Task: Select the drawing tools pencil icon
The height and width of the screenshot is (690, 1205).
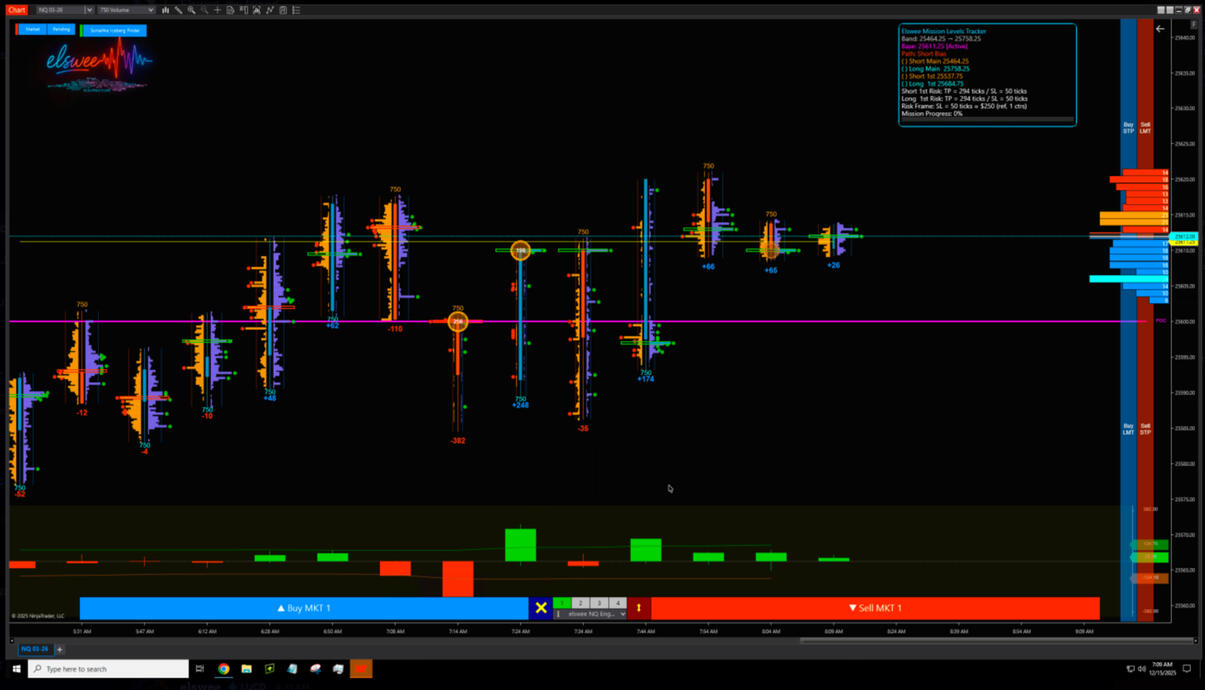Action: pos(179,10)
